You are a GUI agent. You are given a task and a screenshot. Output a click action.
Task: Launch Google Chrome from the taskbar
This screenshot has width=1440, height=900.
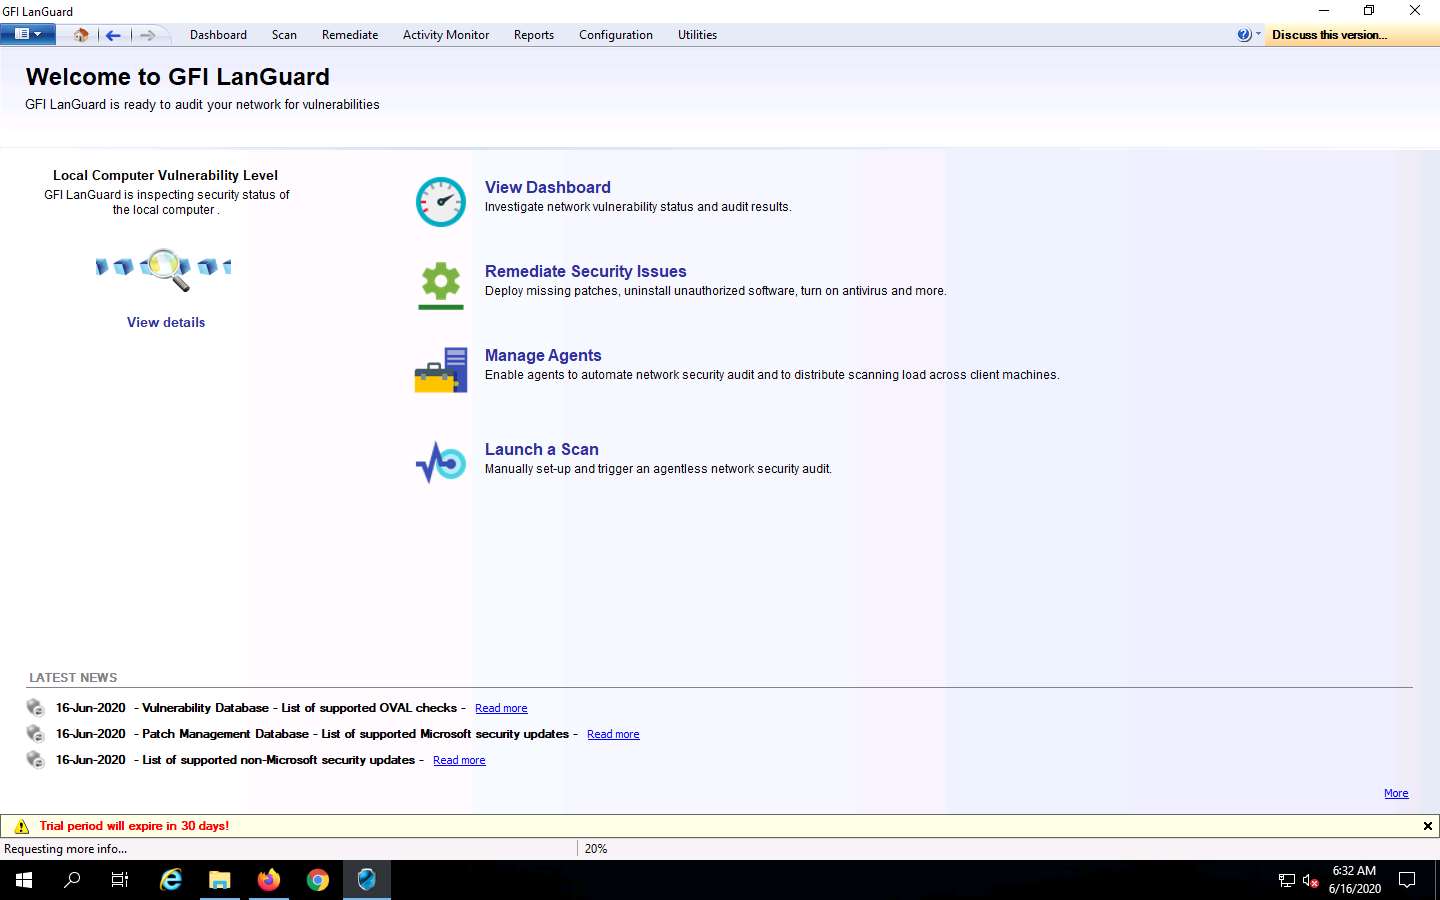pos(318,880)
